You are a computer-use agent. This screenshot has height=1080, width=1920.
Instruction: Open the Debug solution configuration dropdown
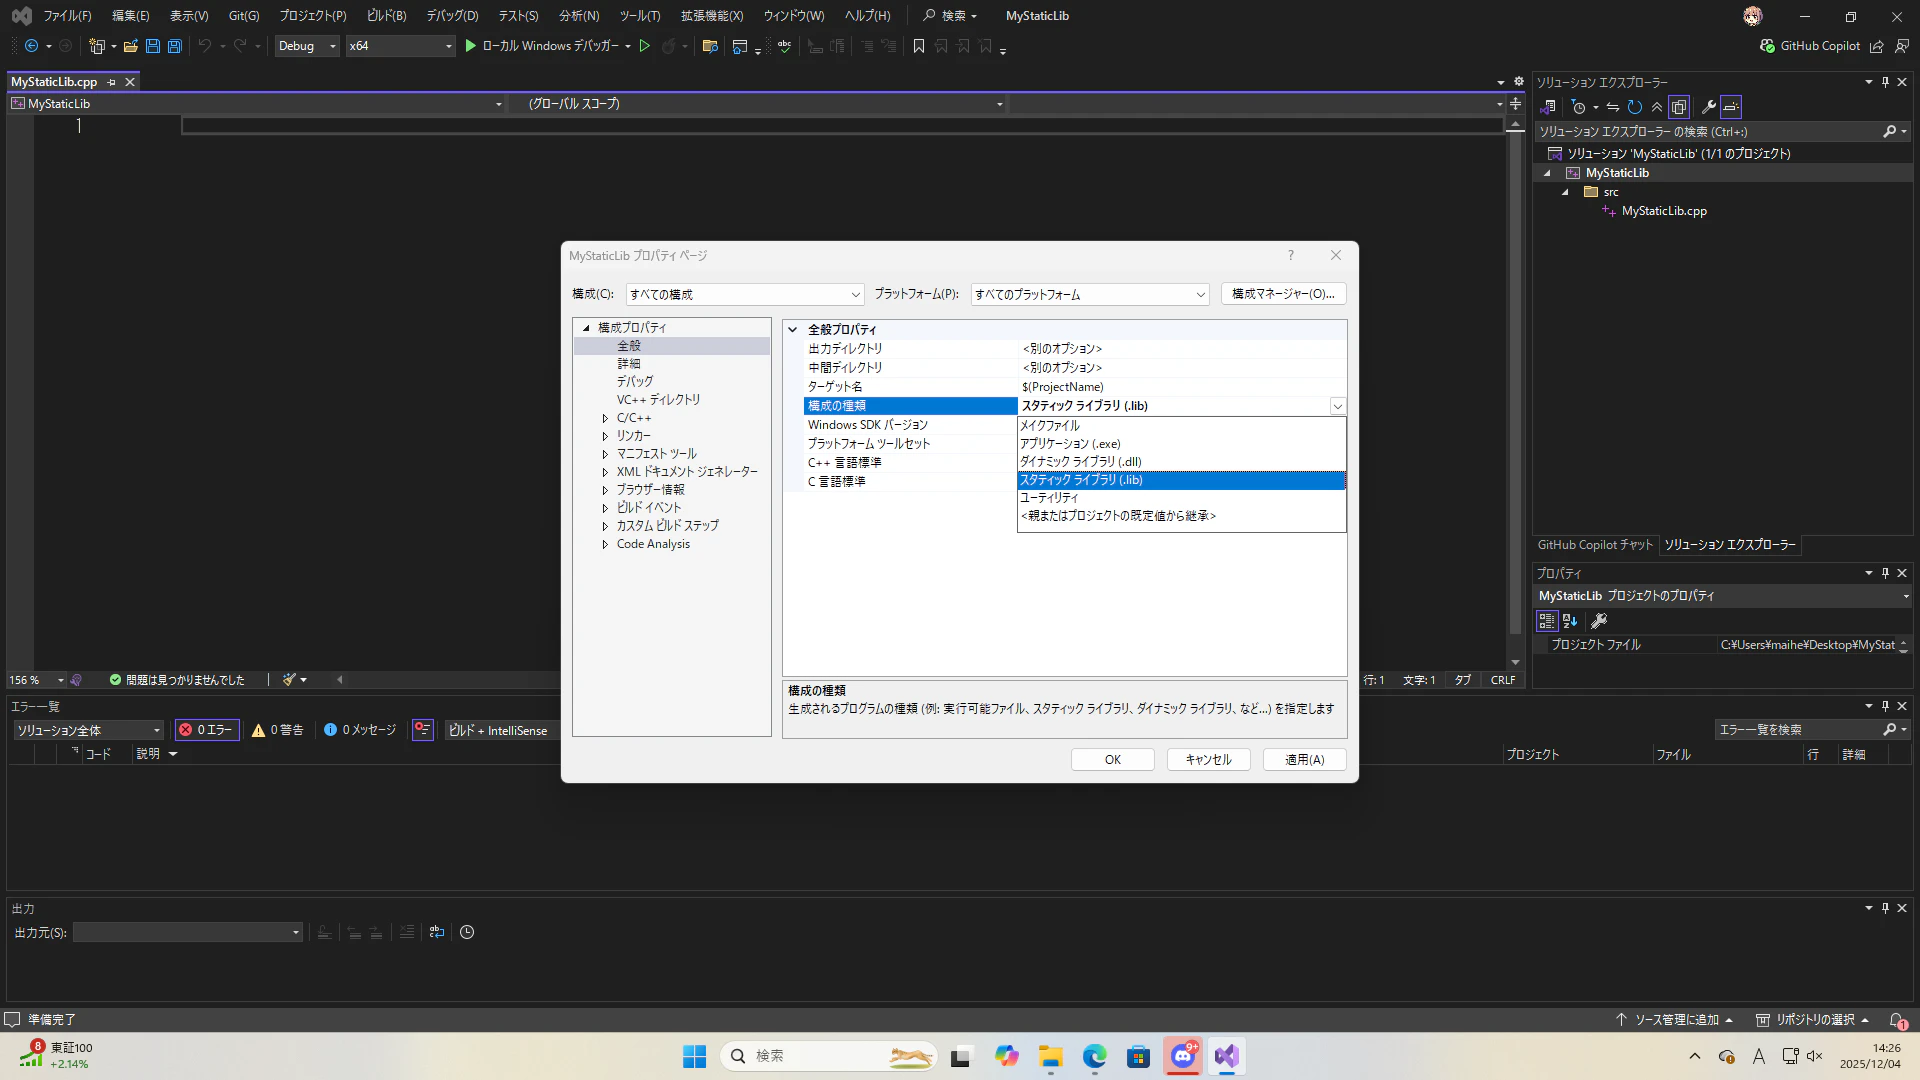[307, 46]
